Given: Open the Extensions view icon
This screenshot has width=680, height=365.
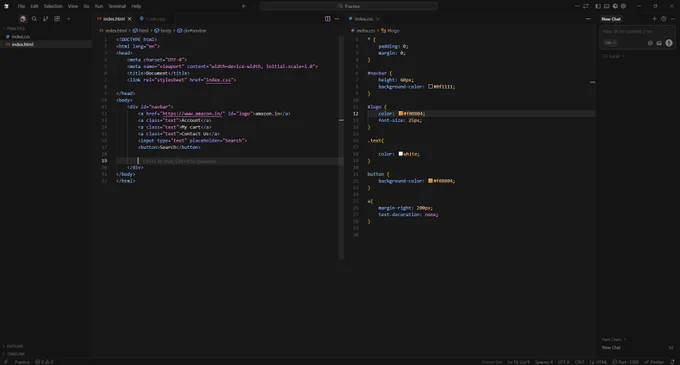Looking at the screenshot, I should pos(57,19).
